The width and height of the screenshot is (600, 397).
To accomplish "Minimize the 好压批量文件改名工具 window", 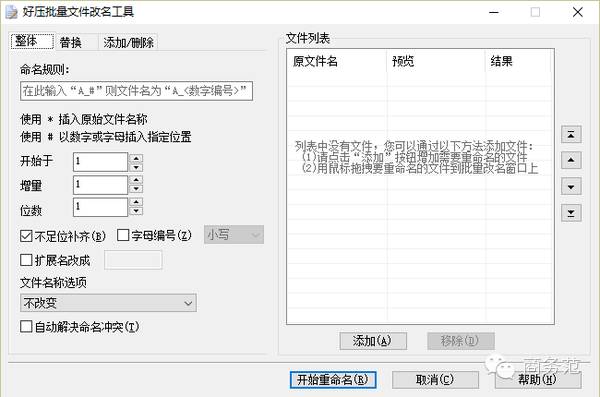I will point(494,12).
